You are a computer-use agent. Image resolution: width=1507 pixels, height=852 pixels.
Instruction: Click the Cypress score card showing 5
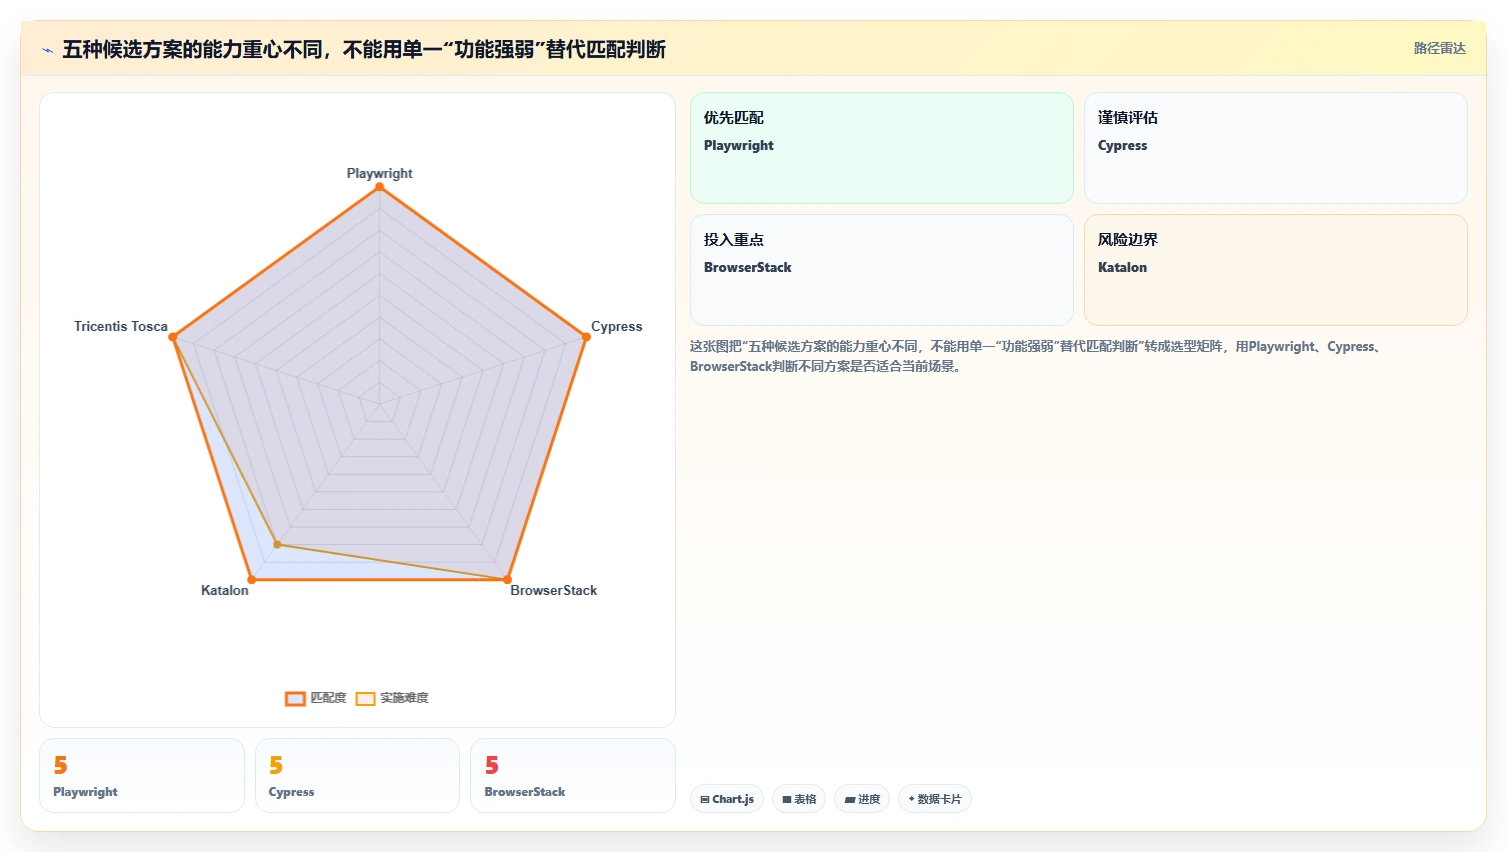(x=357, y=775)
